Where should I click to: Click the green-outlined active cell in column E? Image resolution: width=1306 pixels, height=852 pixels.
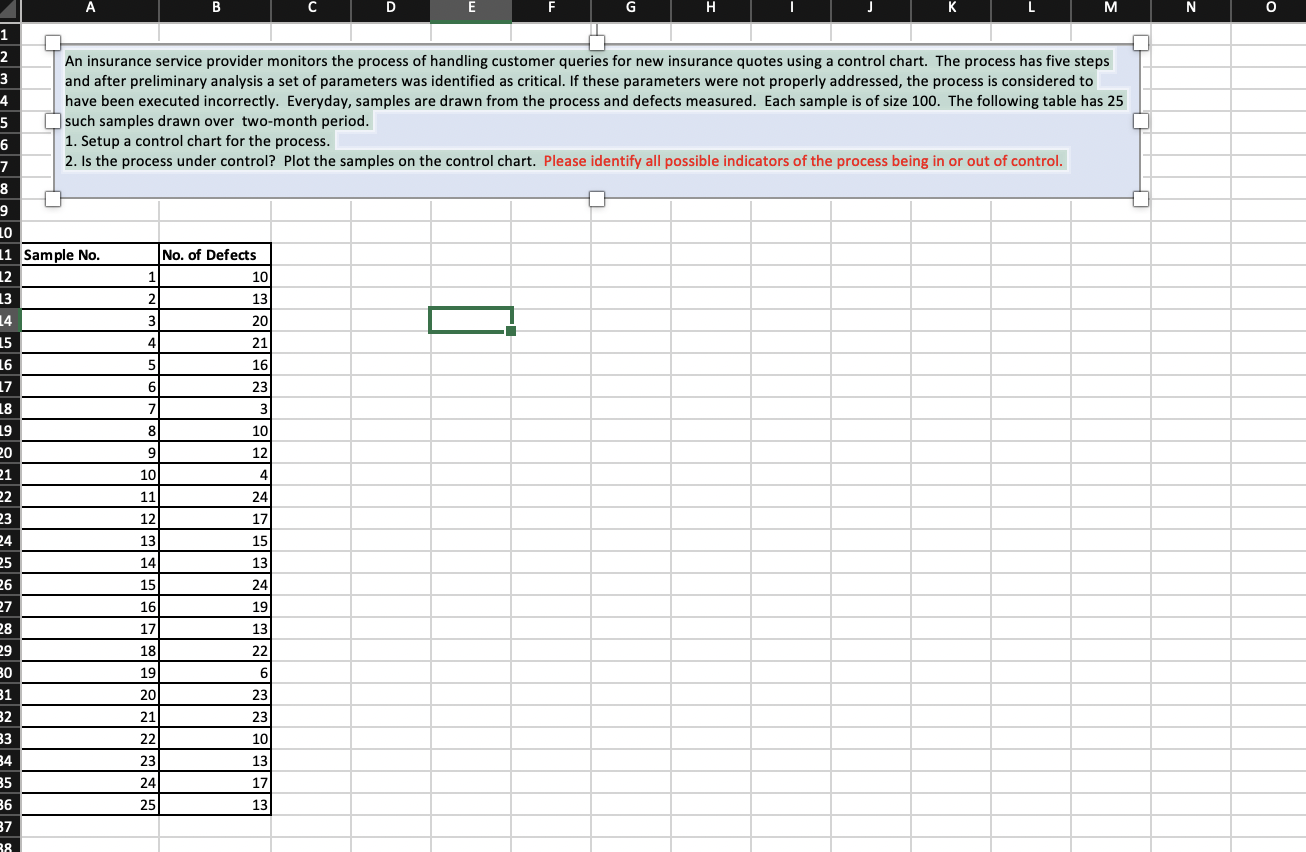(471, 320)
